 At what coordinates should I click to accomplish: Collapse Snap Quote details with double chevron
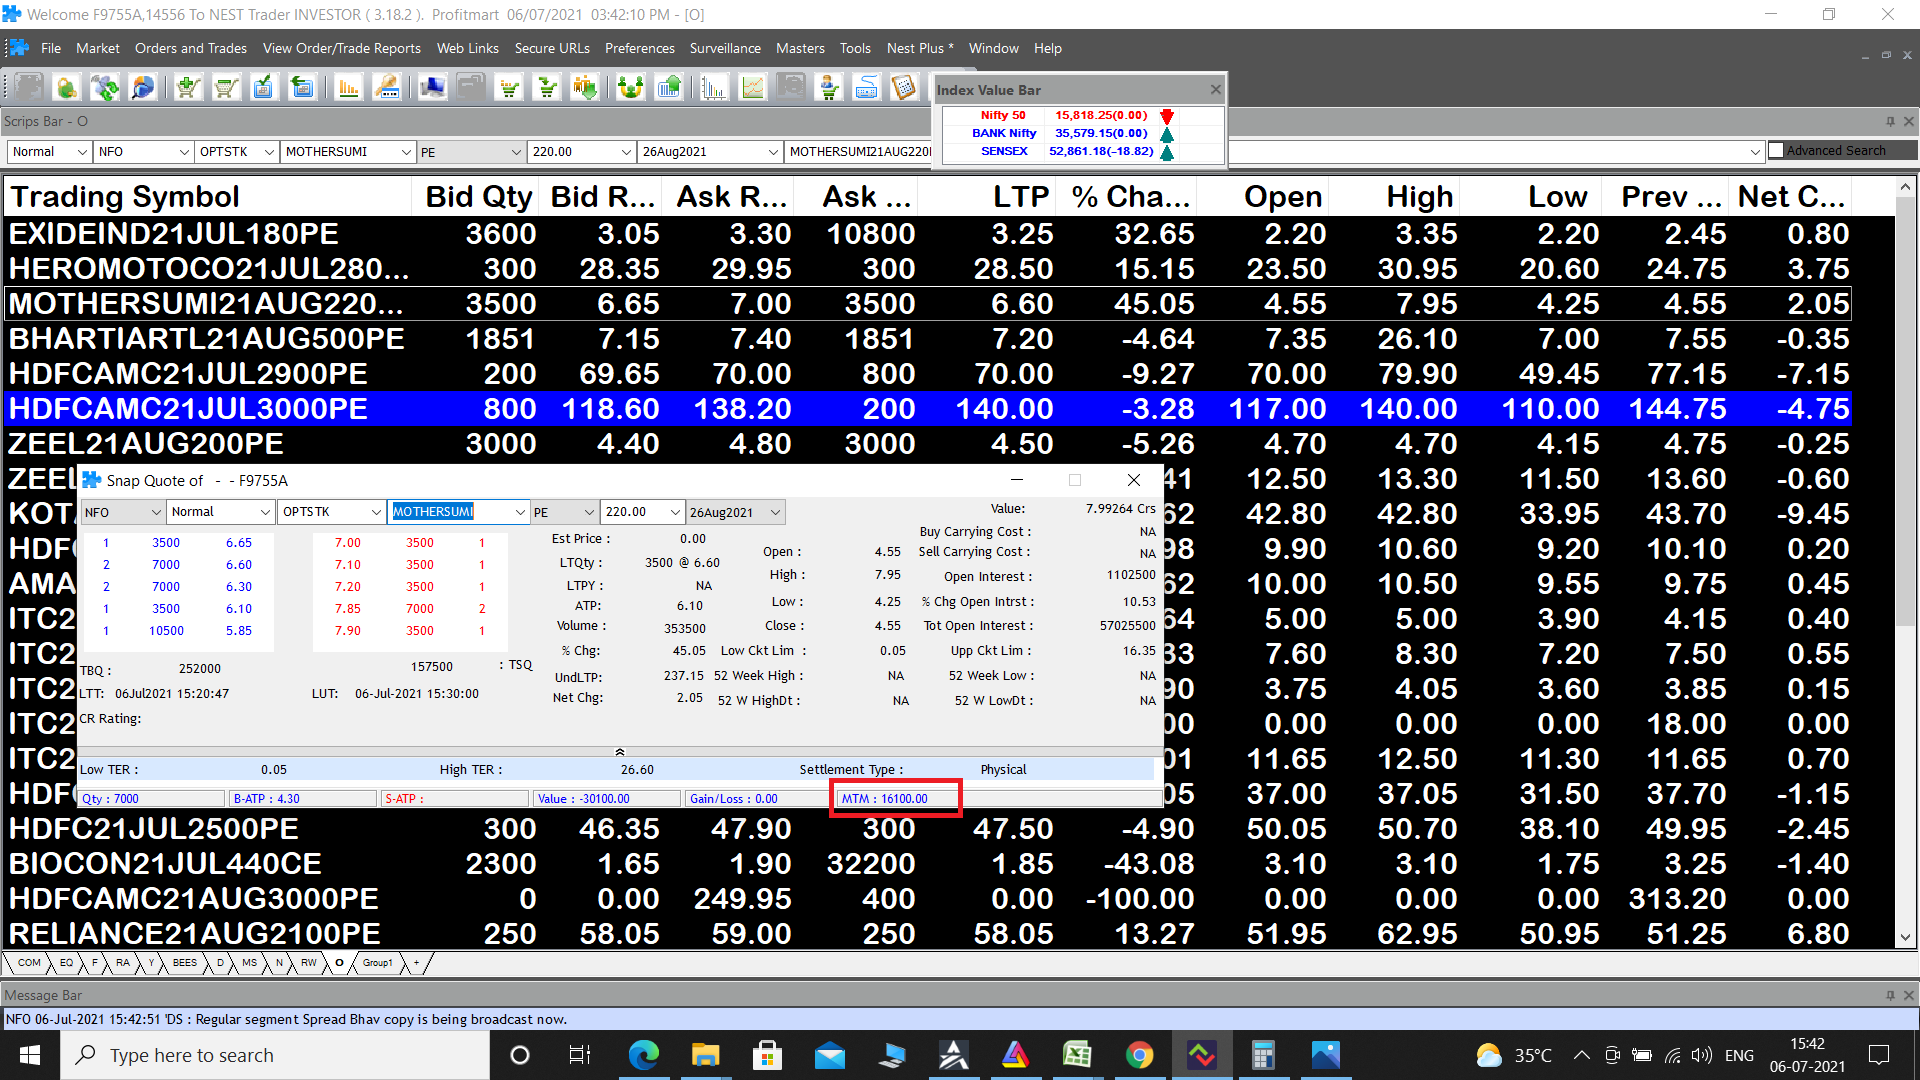coord(620,751)
